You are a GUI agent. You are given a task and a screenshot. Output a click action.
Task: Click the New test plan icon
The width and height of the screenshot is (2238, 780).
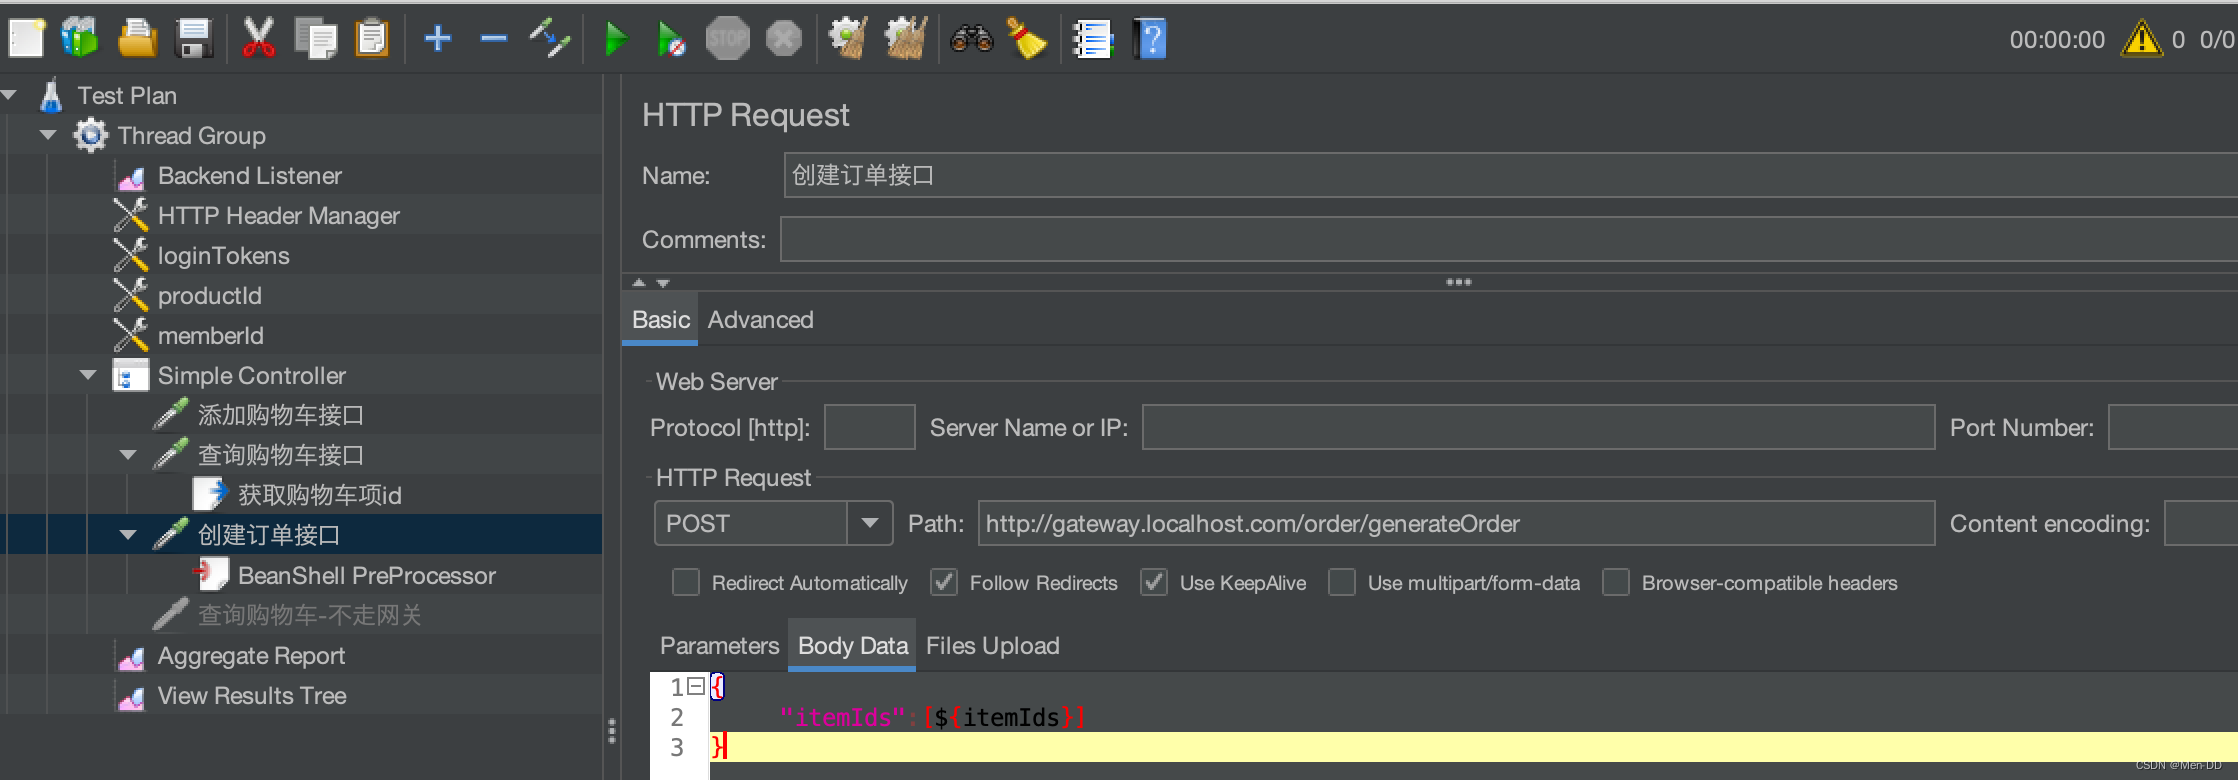click(x=26, y=39)
